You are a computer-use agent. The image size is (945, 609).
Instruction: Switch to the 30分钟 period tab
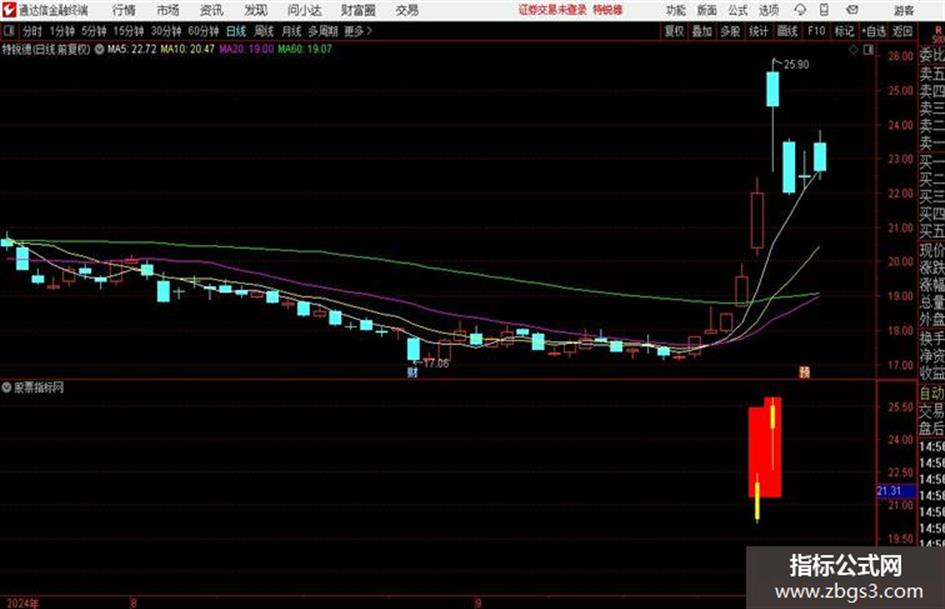click(166, 31)
